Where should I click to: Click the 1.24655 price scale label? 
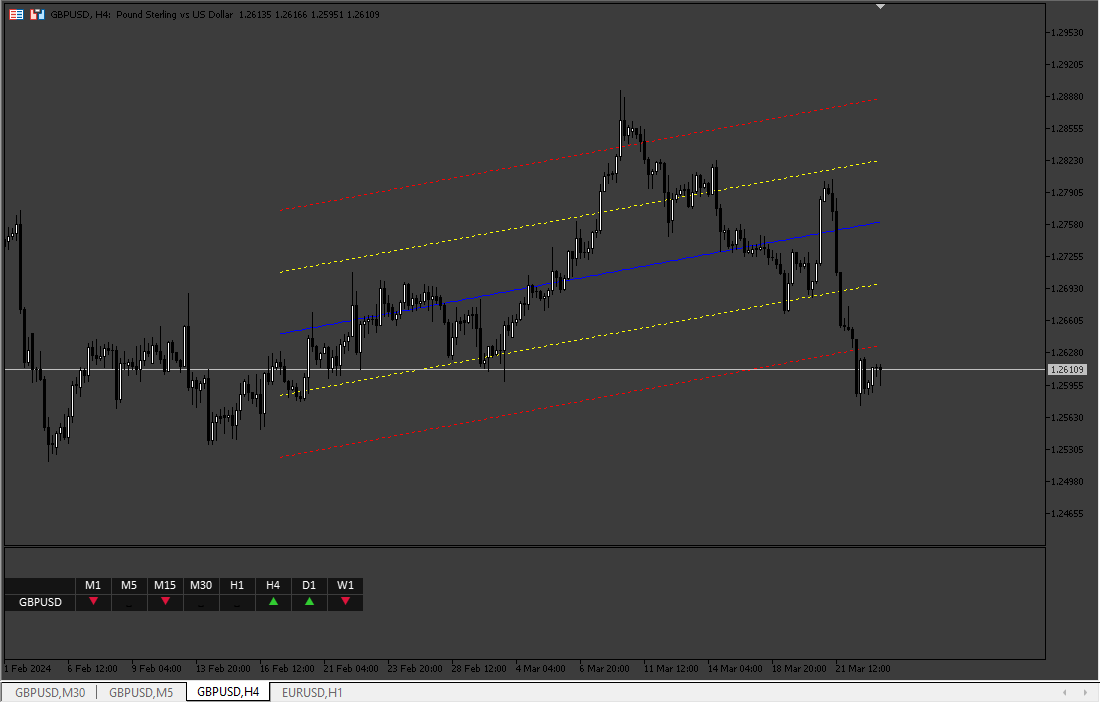click(1067, 513)
